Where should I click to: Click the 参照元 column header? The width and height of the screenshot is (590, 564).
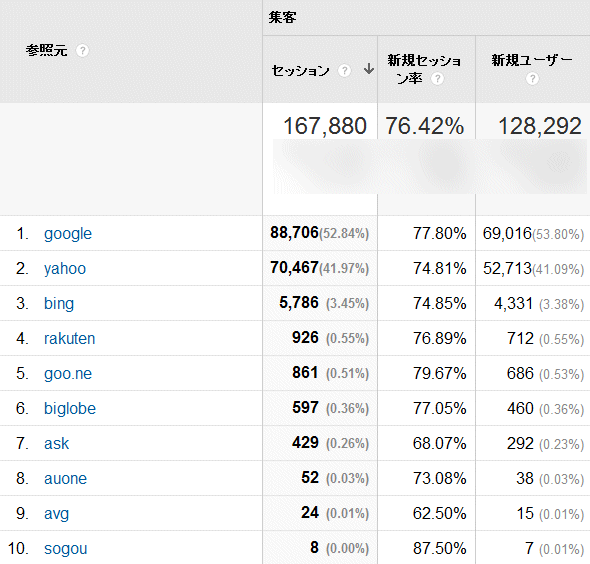[x=47, y=50]
